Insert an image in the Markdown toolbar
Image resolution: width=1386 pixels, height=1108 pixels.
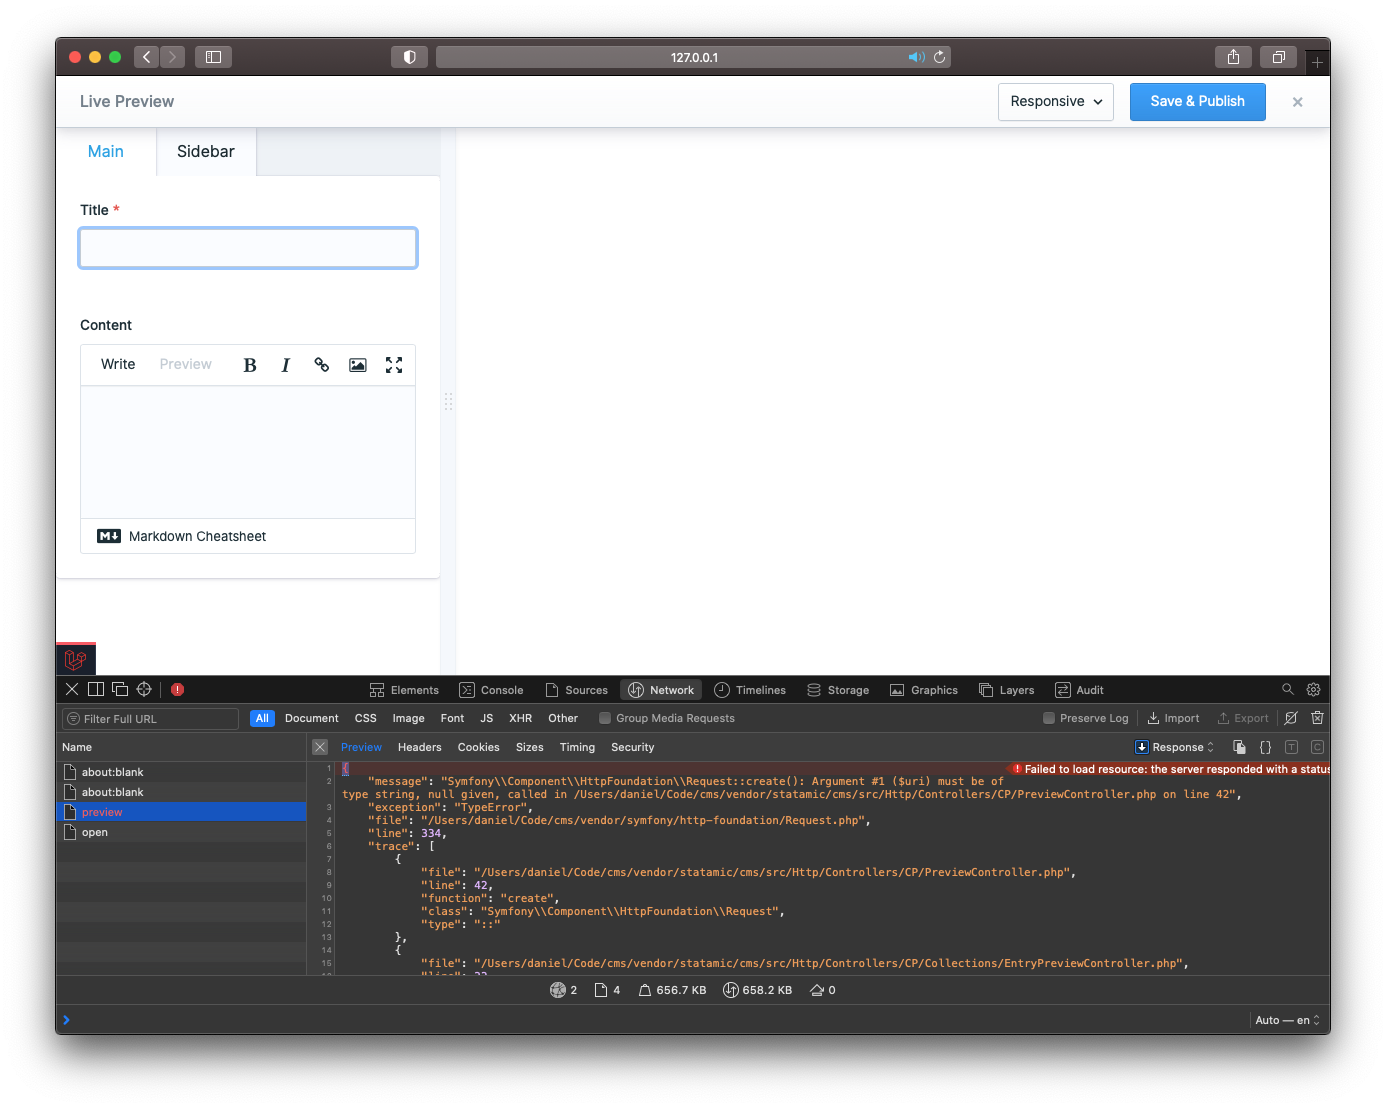pyautogui.click(x=357, y=364)
